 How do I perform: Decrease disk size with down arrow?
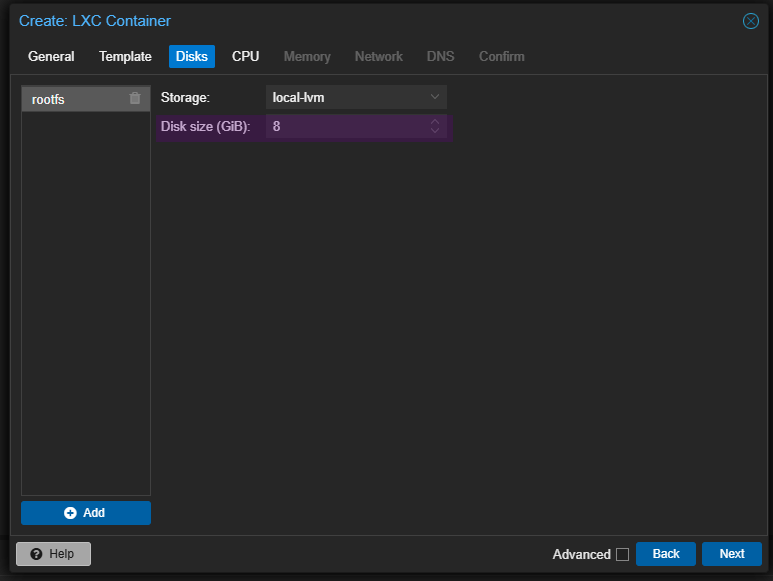[x=435, y=131]
